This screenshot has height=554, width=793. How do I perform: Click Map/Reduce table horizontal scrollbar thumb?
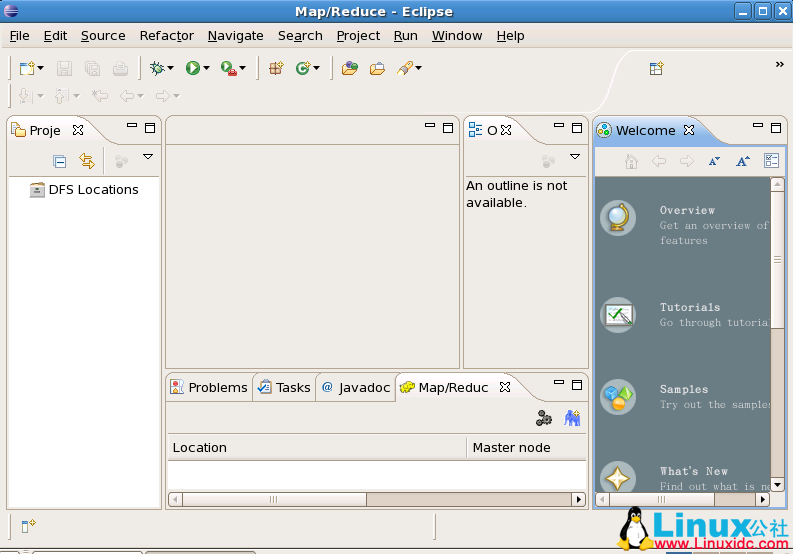tap(274, 500)
